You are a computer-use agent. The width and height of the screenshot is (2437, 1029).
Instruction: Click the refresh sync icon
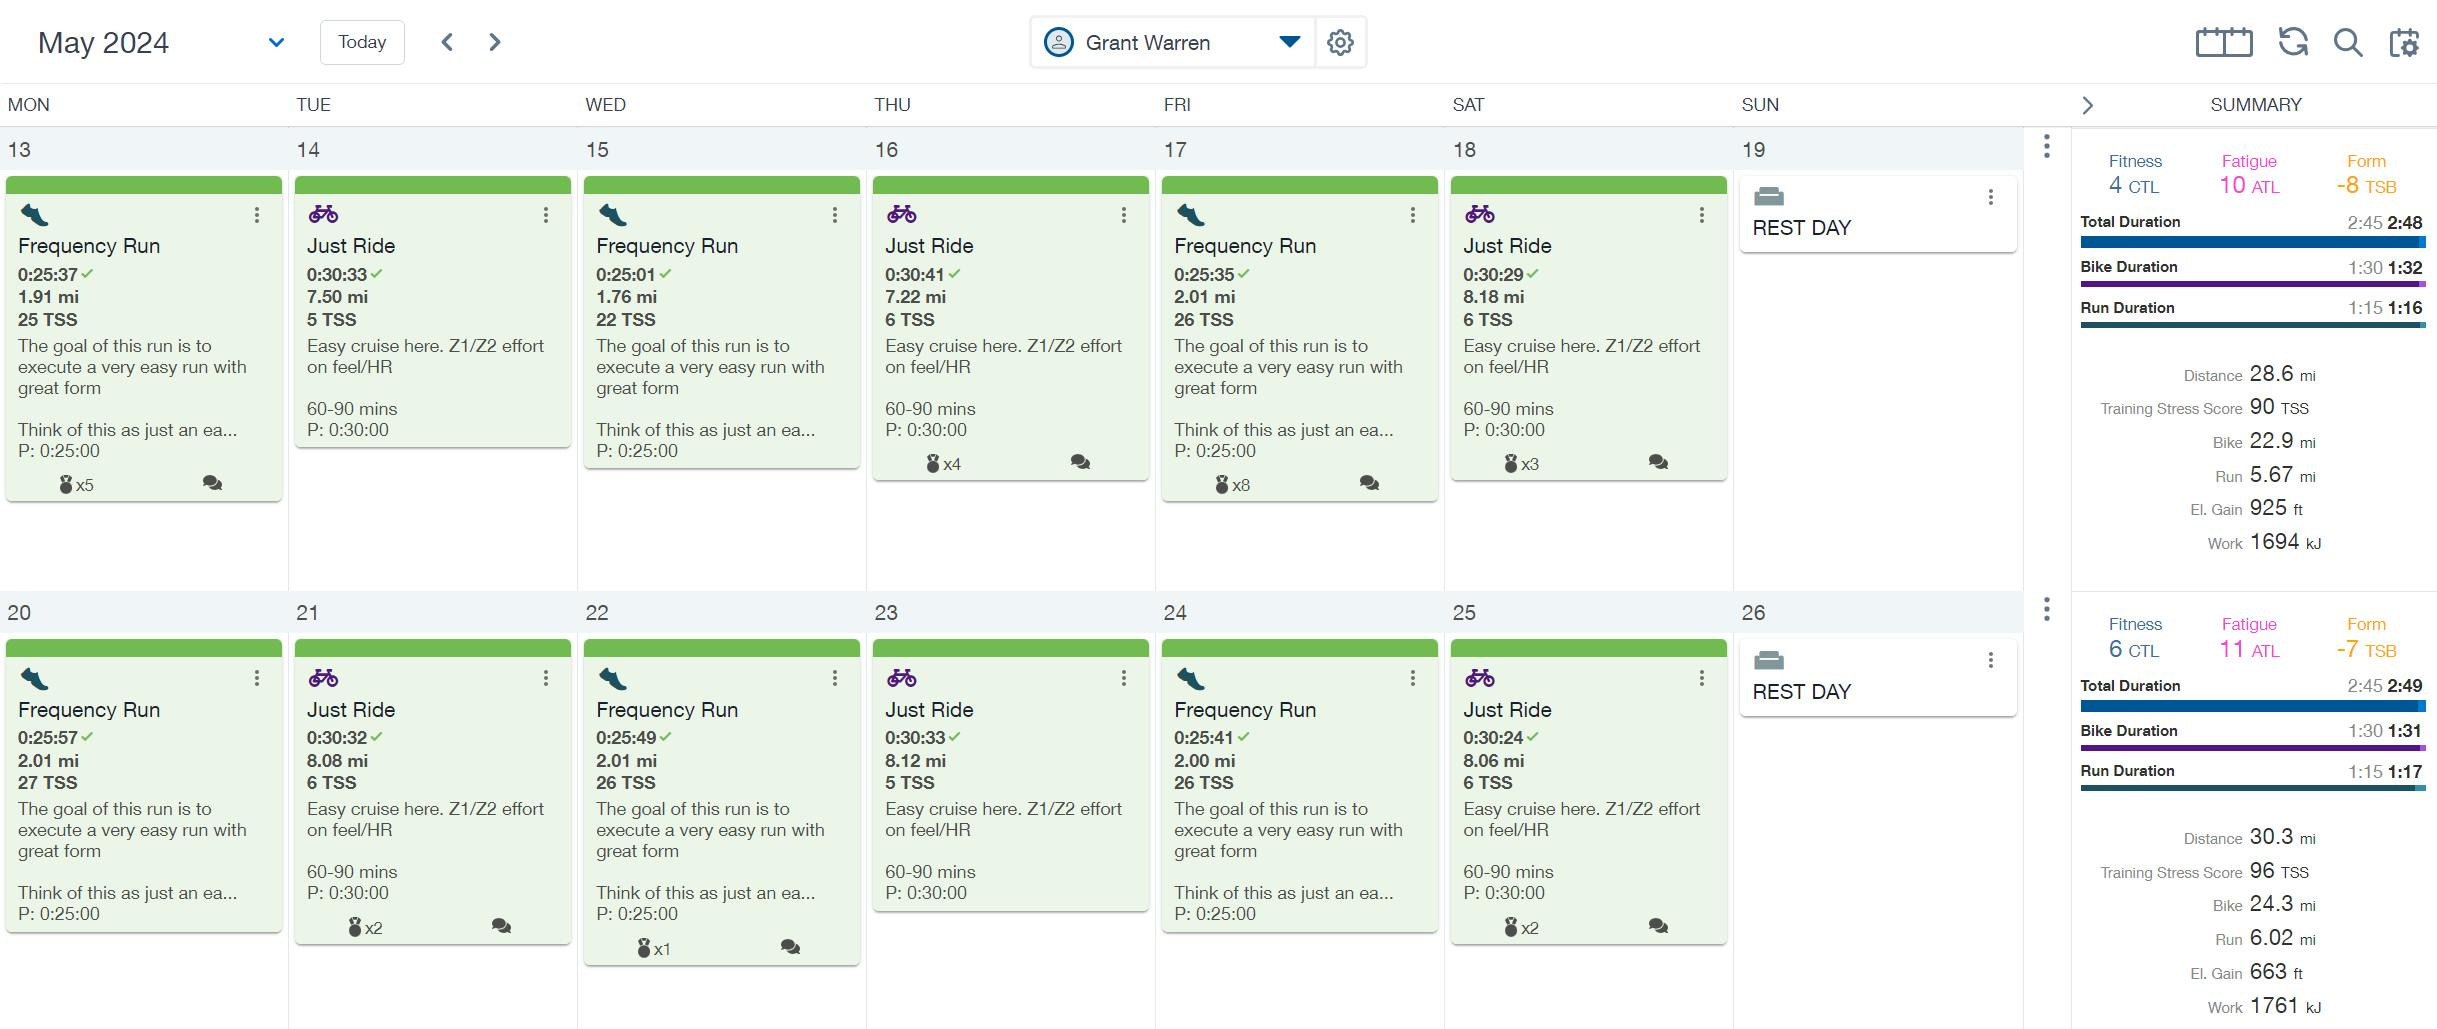click(2293, 42)
